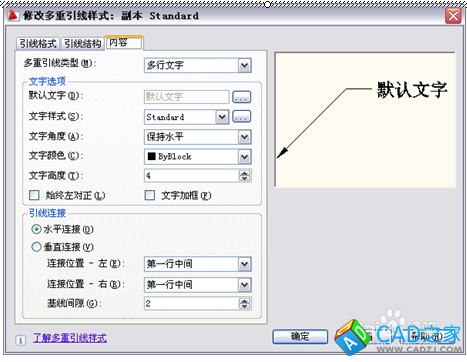The width and height of the screenshot is (467, 362).
Task: Click the 文字高度 input field
Action: [x=192, y=176]
